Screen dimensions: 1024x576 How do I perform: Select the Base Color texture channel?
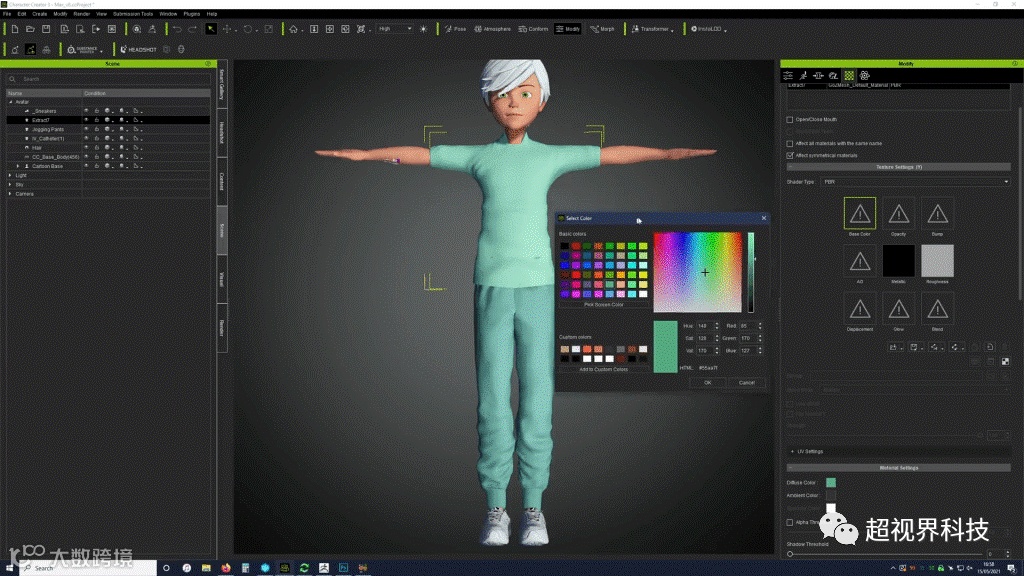(x=859, y=214)
